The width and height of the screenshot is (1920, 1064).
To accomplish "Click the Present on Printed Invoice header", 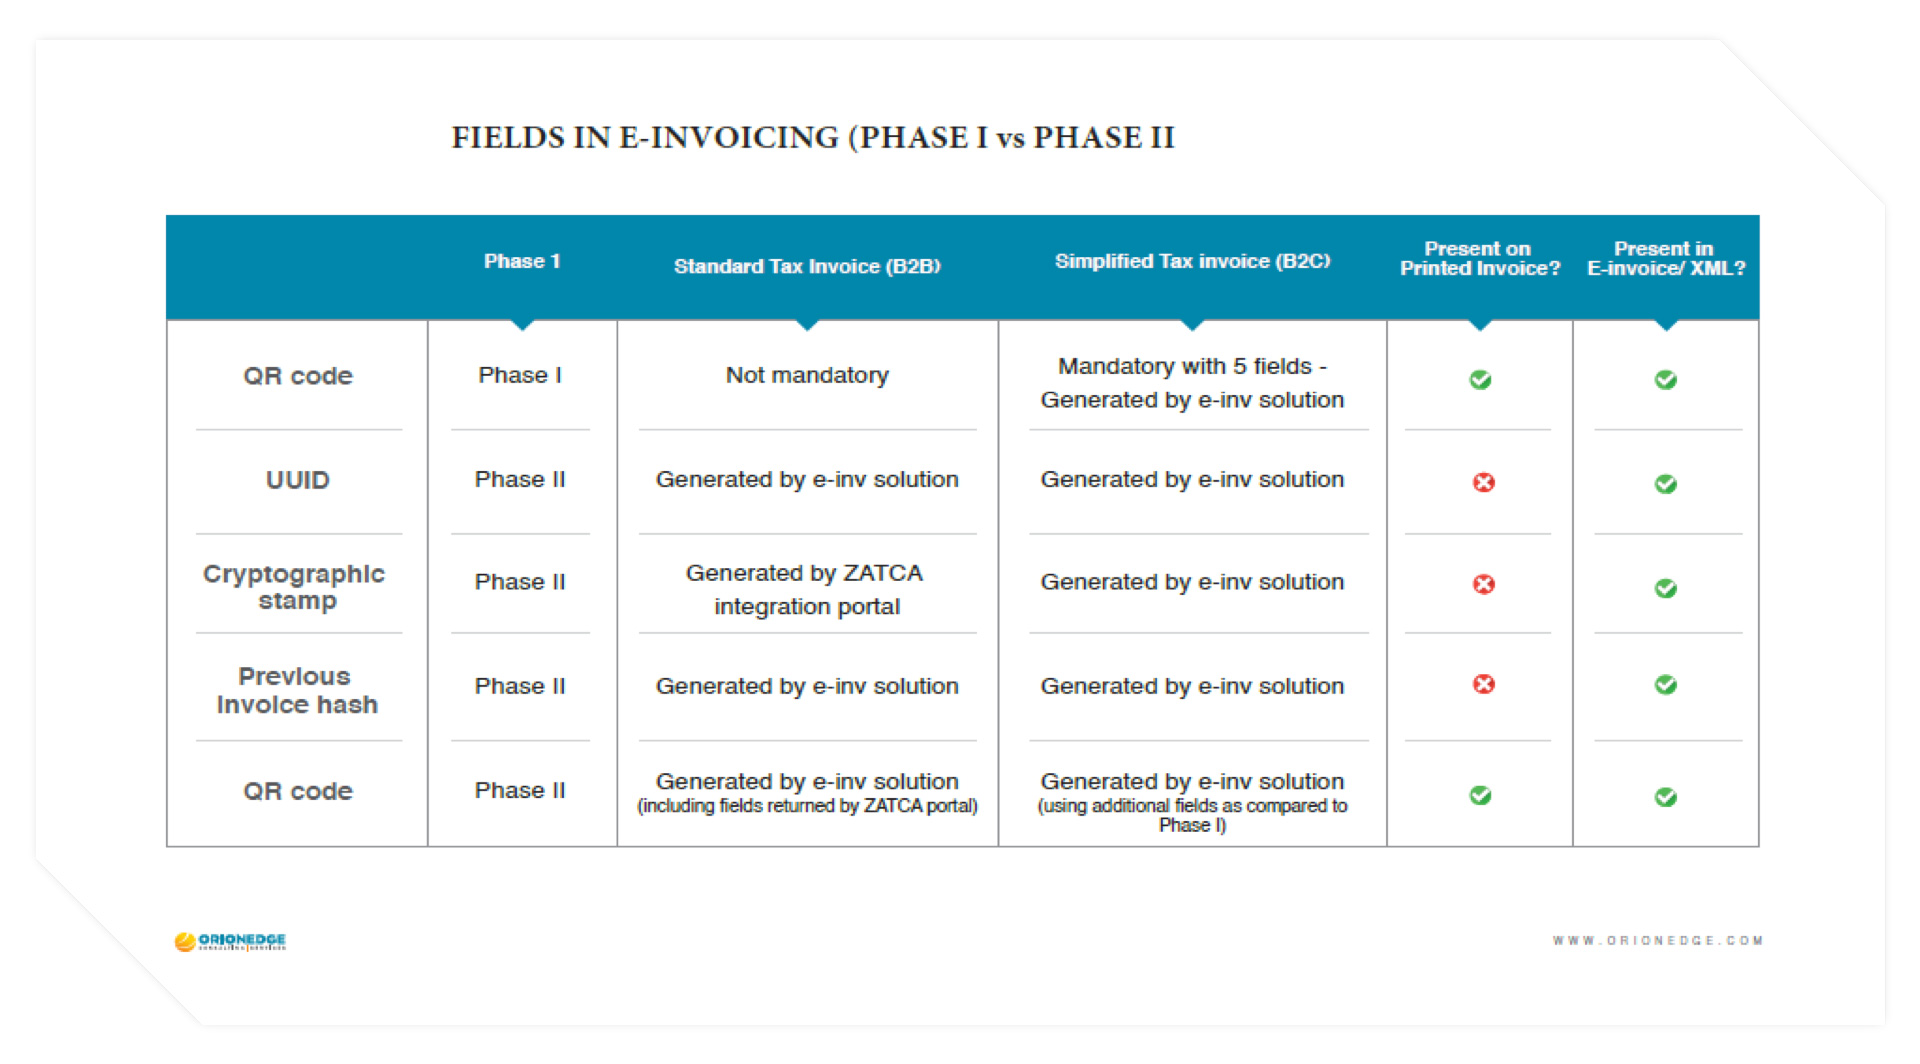I will [1479, 258].
